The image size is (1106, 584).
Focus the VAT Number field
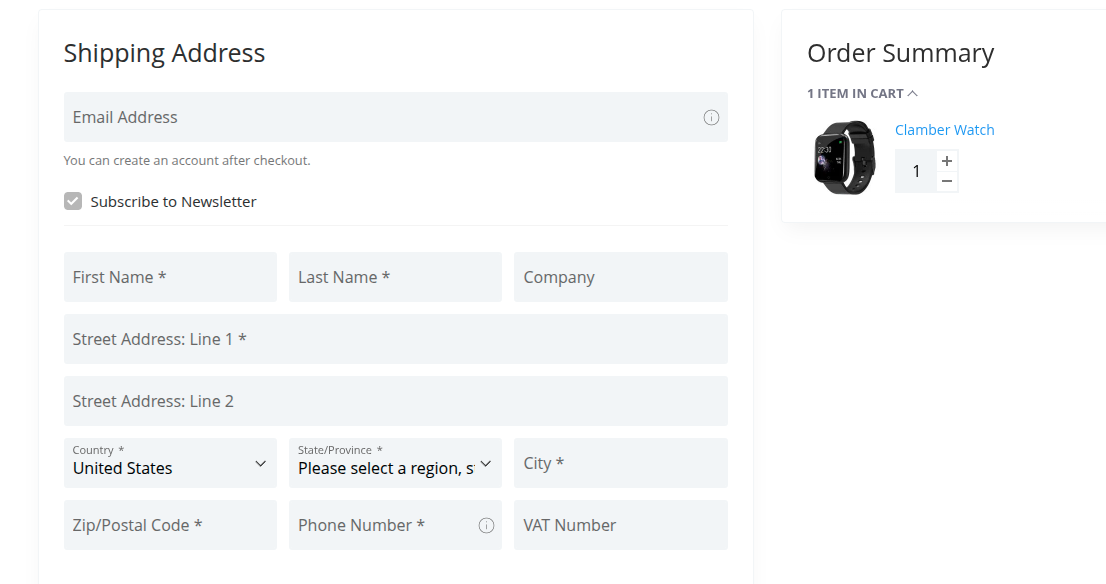621,525
